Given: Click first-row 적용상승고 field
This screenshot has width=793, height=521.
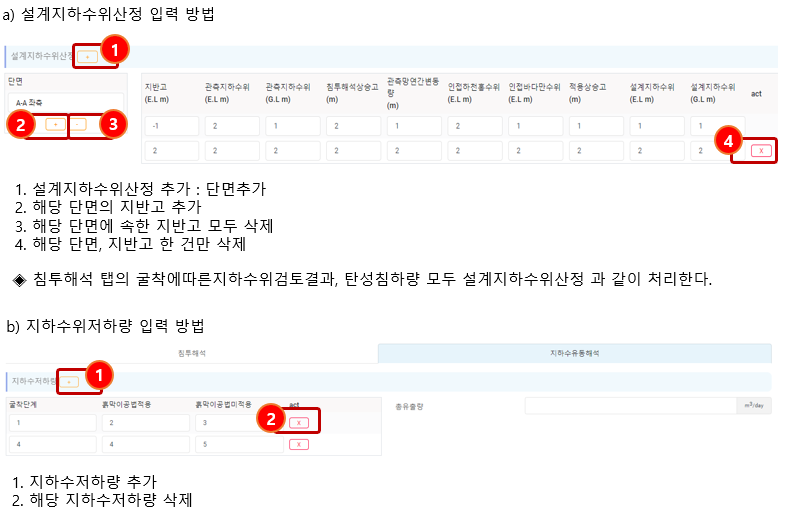Looking at the screenshot, I should [596, 126].
